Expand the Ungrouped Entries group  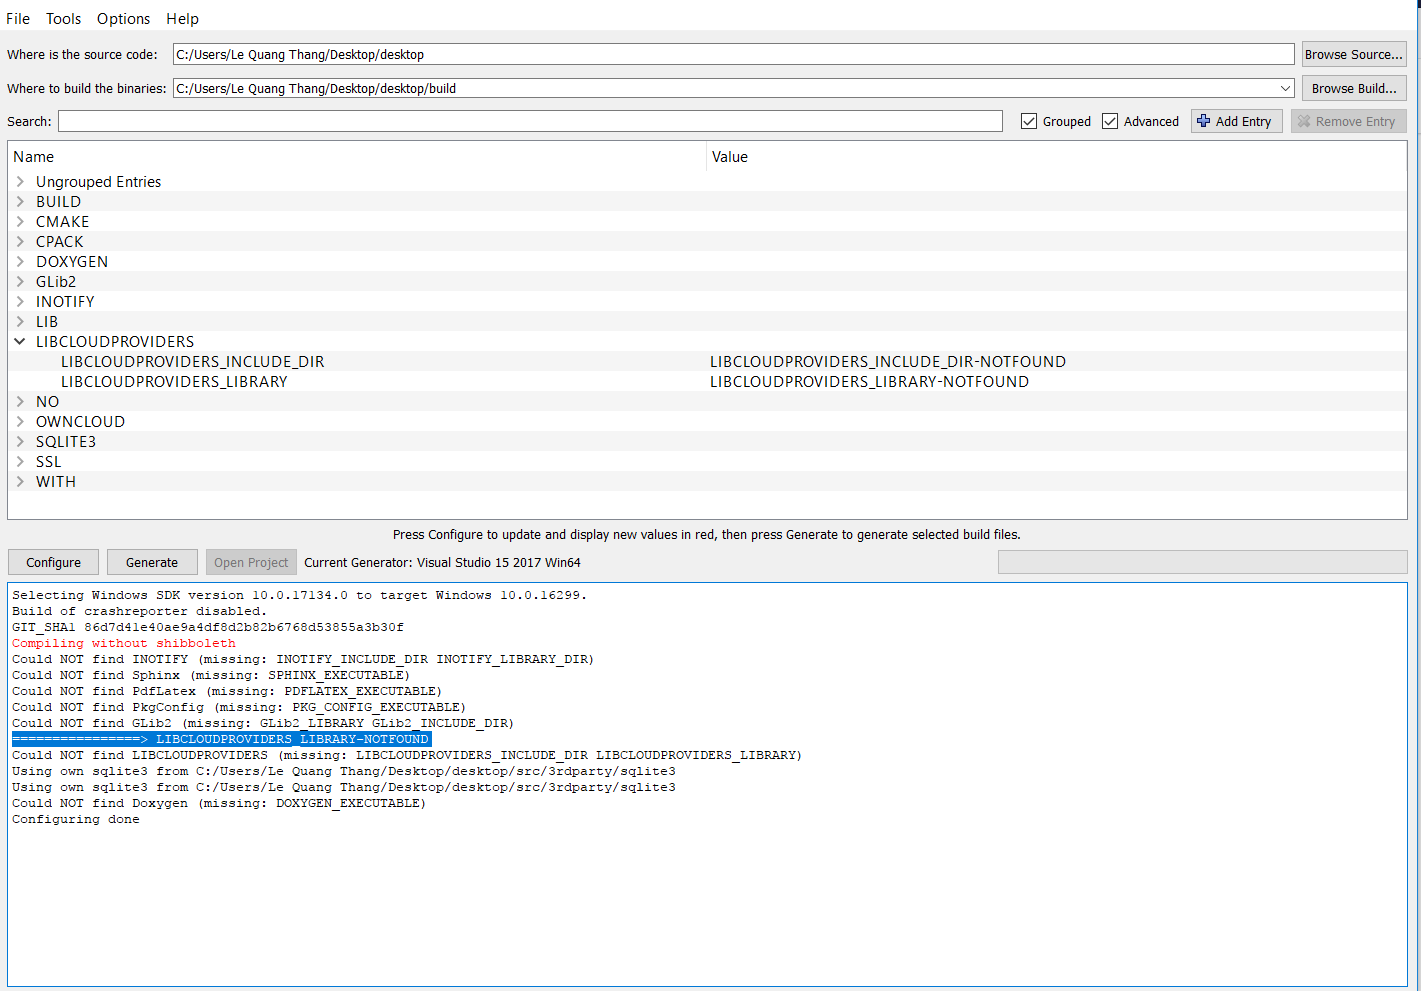(x=20, y=181)
